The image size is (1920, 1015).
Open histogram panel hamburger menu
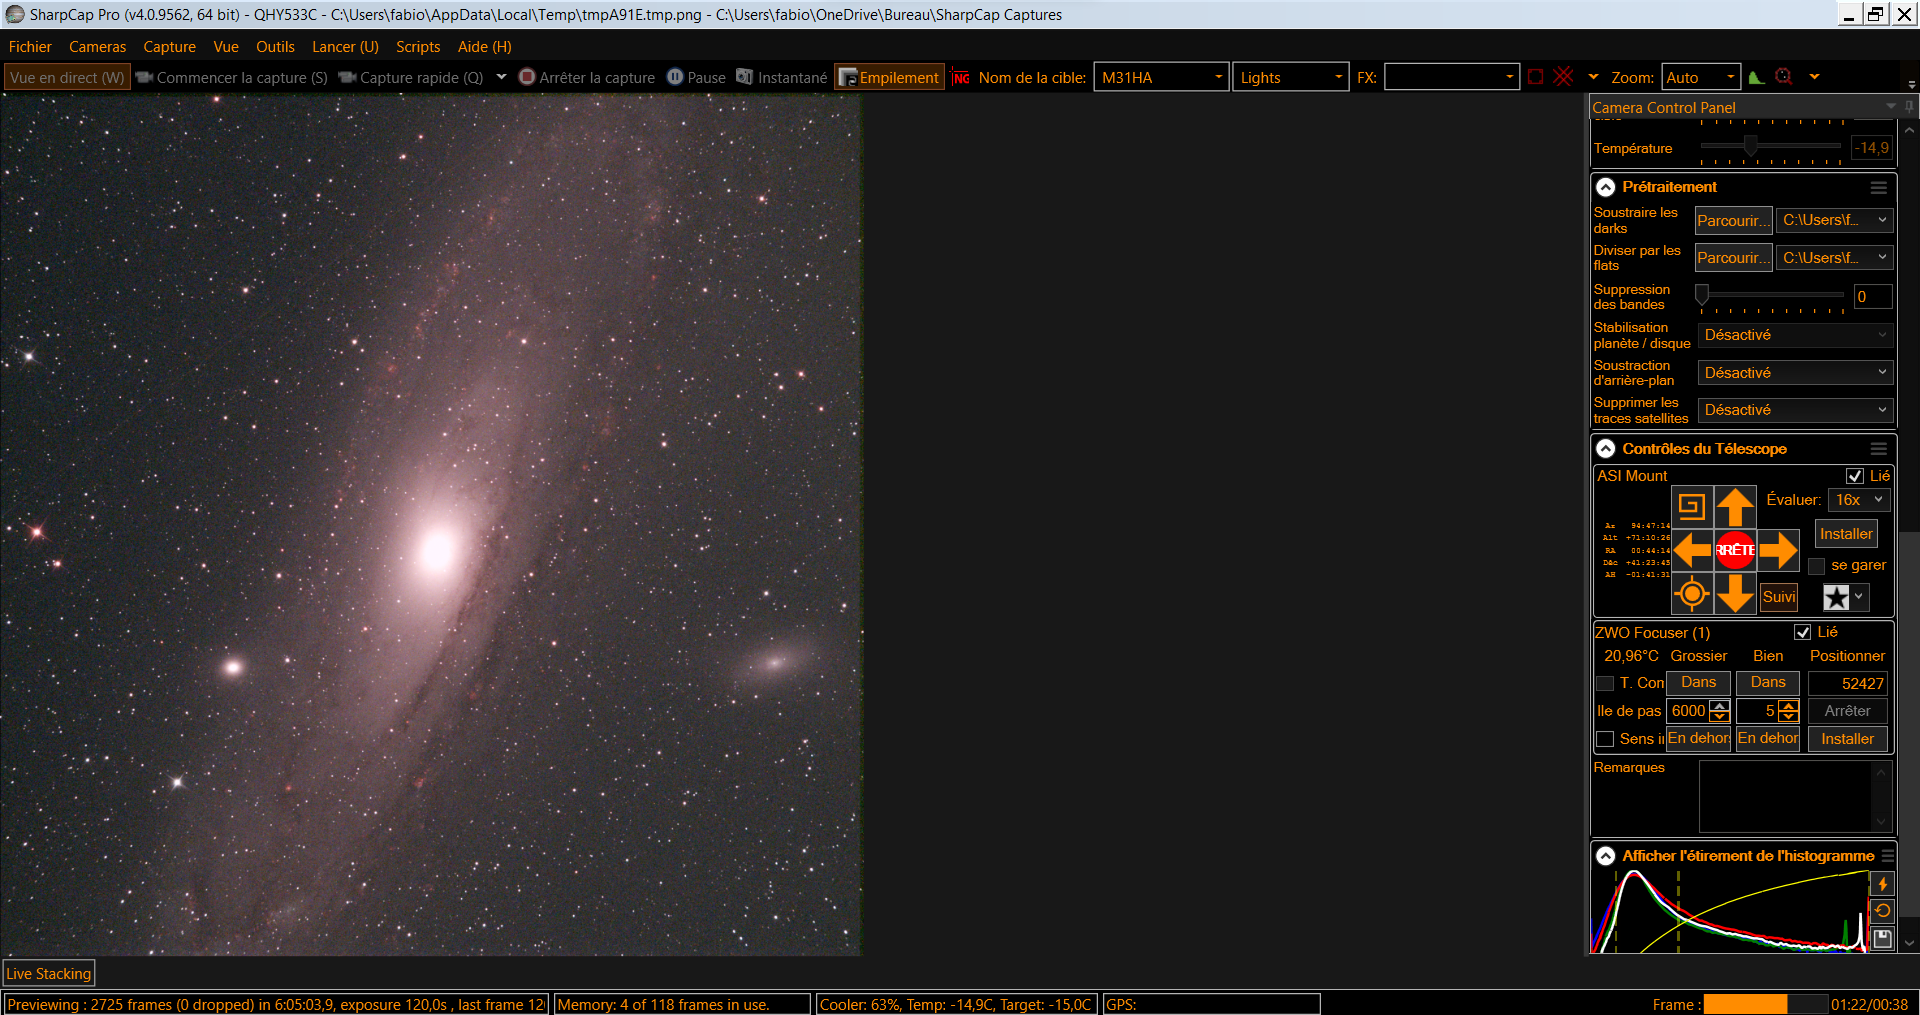coord(1888,856)
